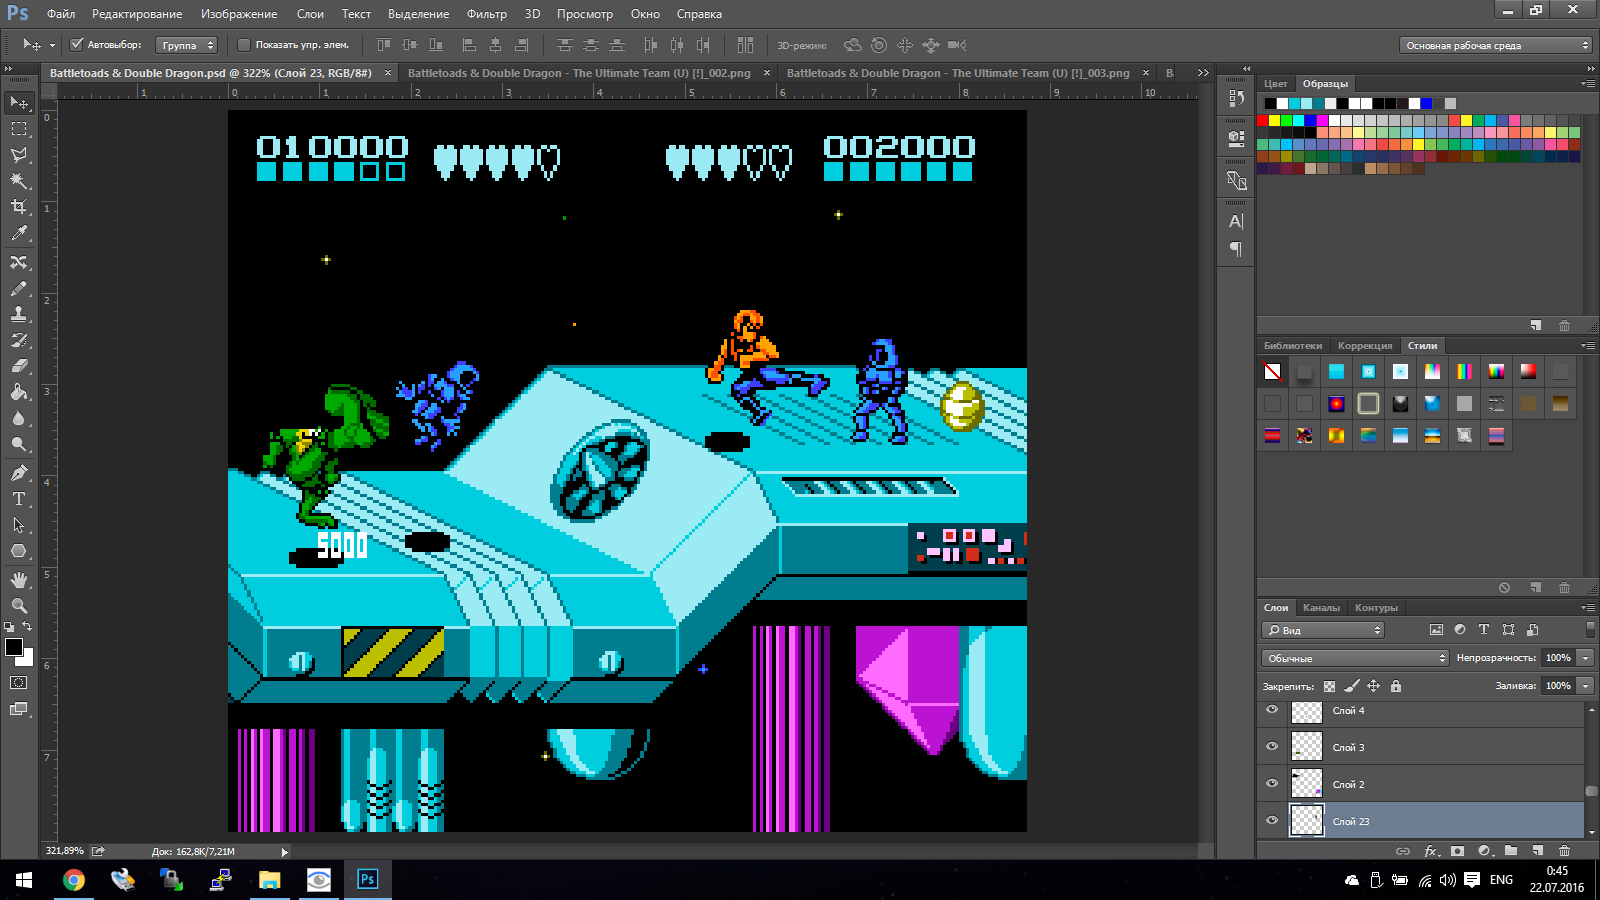Image resolution: width=1600 pixels, height=900 pixels.
Task: Open Google Chrome from the taskbar
Action: point(74,880)
